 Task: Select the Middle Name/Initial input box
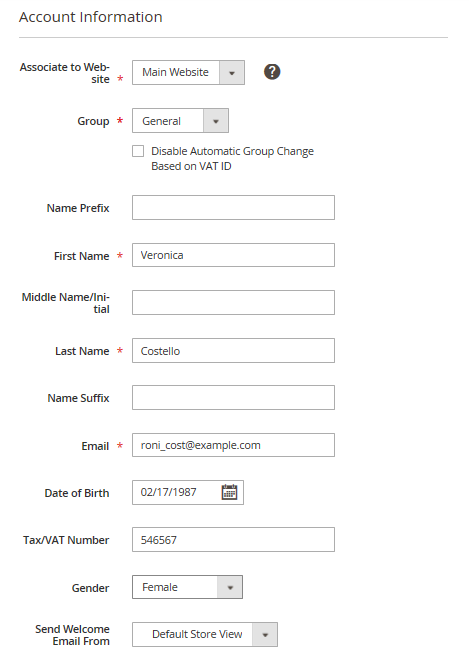point(233,303)
